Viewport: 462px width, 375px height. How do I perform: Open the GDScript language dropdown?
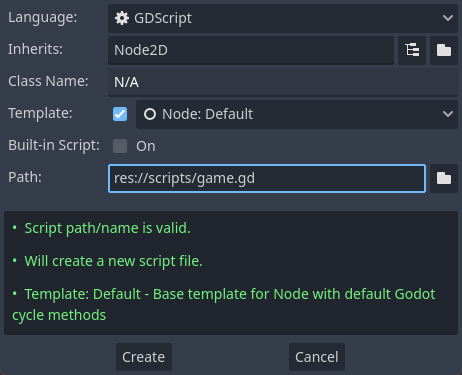click(283, 18)
